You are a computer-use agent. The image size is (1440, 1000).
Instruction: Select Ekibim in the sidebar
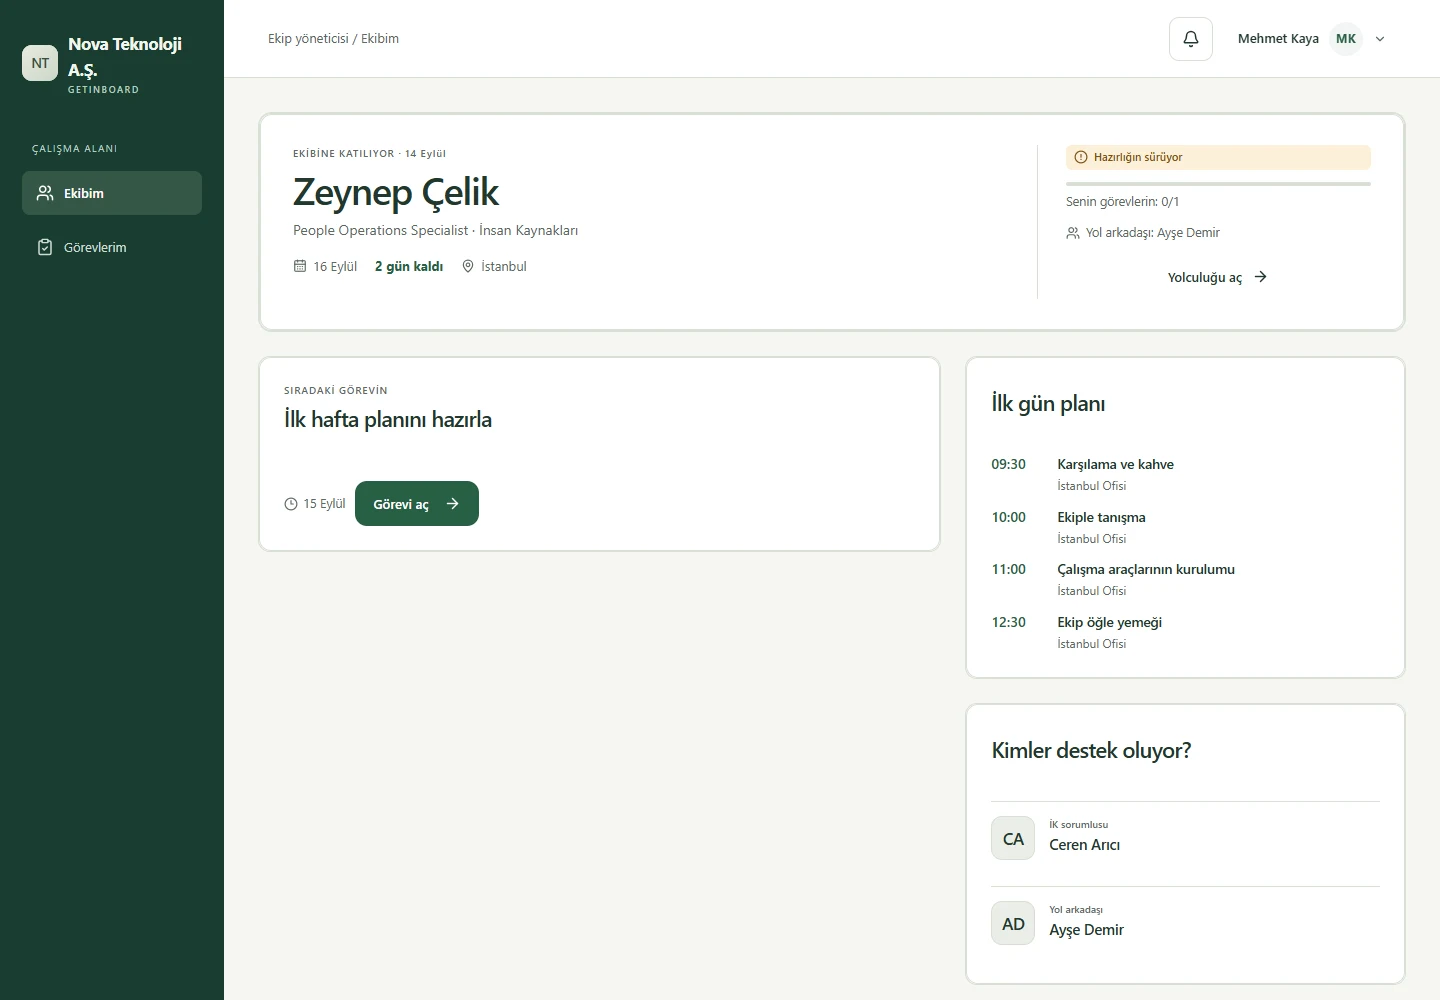(x=112, y=193)
